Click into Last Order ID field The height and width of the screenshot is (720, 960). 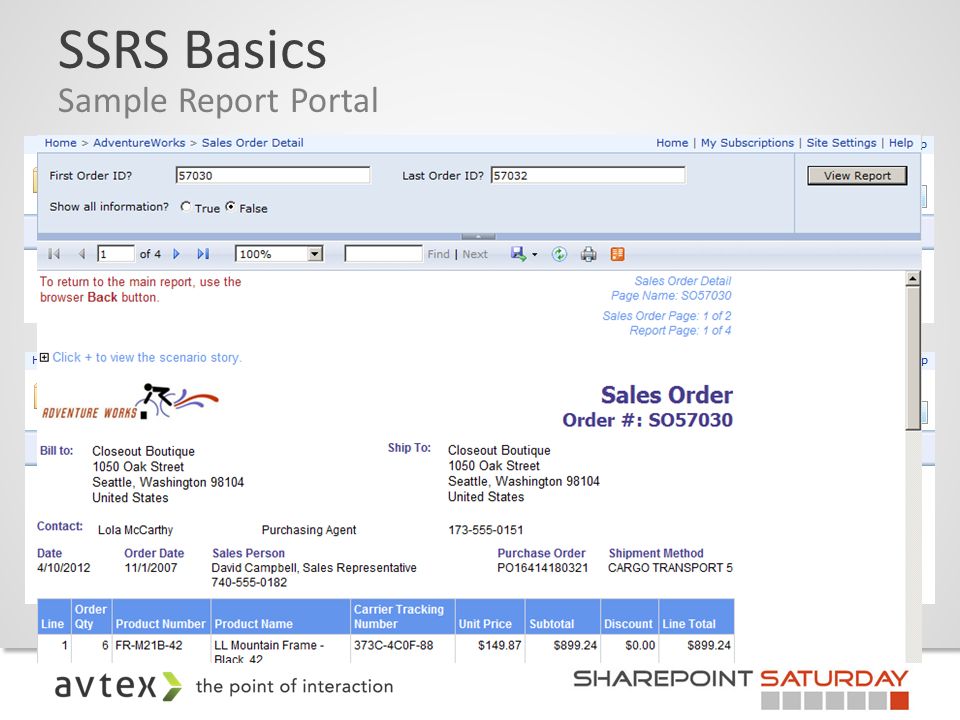[588, 175]
